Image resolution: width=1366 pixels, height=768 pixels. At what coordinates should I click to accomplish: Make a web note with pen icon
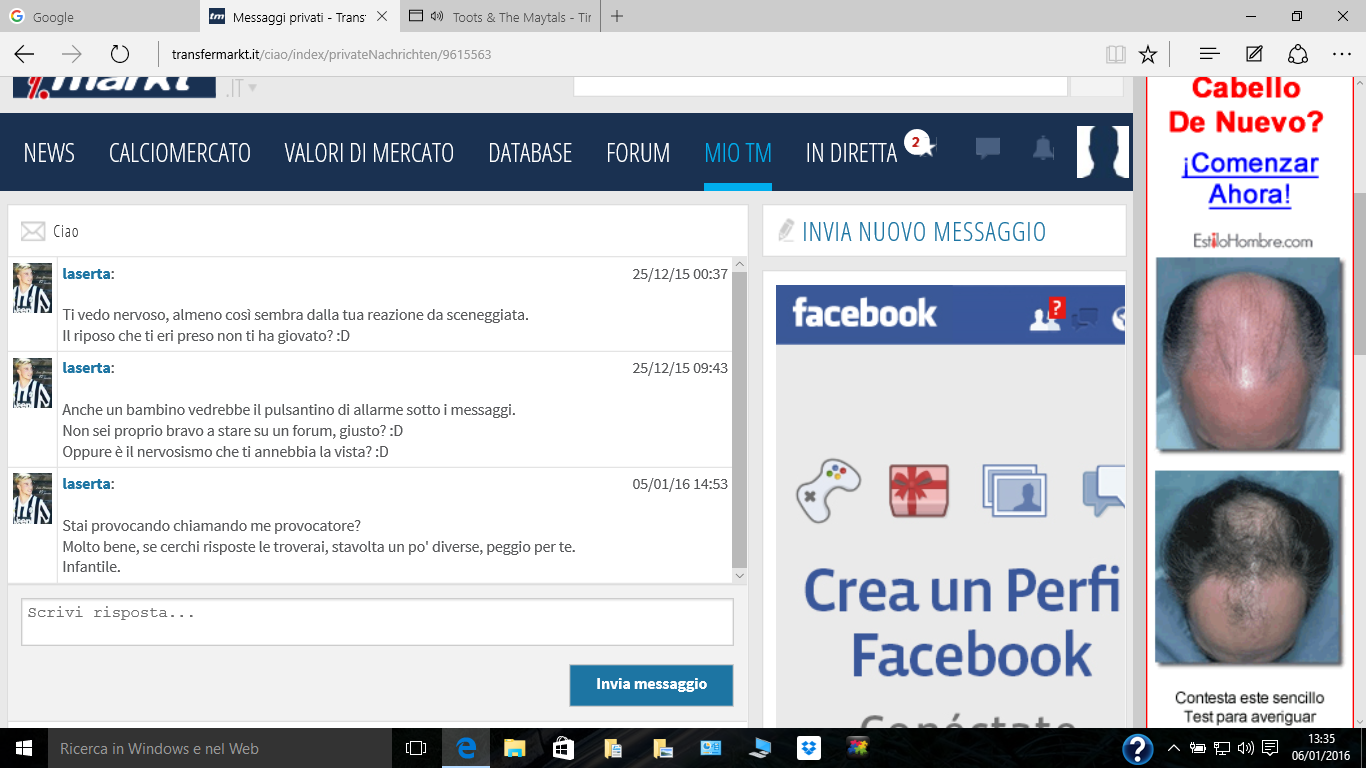point(1254,54)
